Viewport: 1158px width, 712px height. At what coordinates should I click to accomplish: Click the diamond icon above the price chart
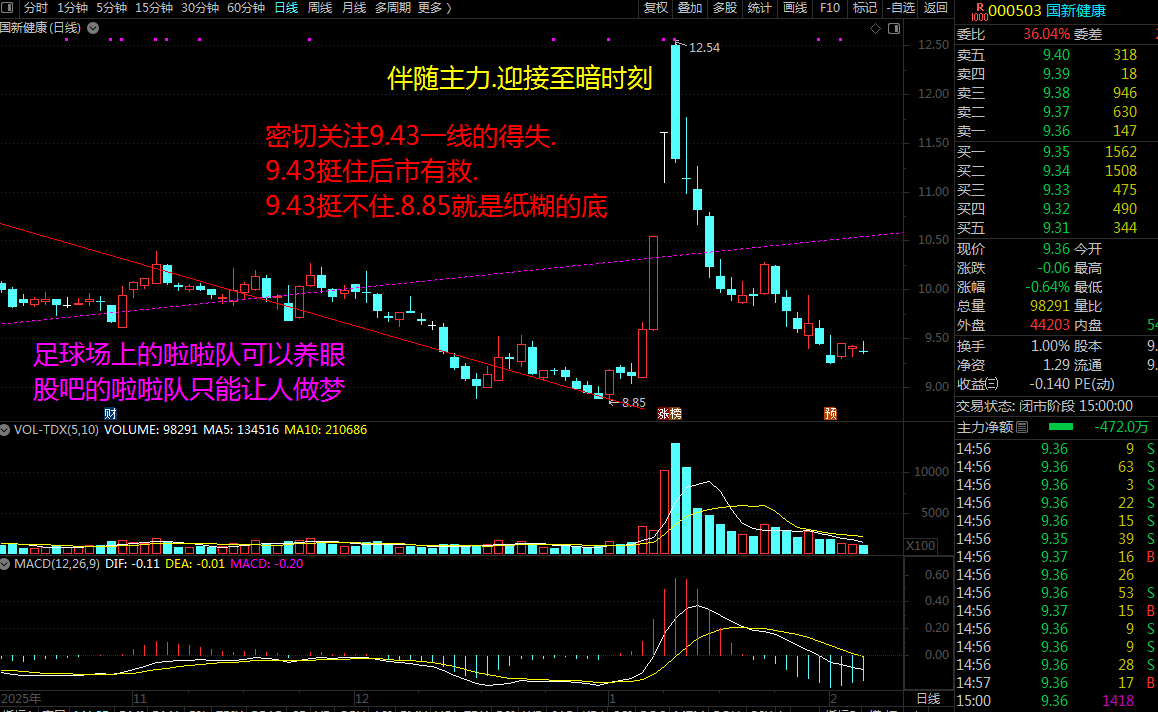point(875,28)
